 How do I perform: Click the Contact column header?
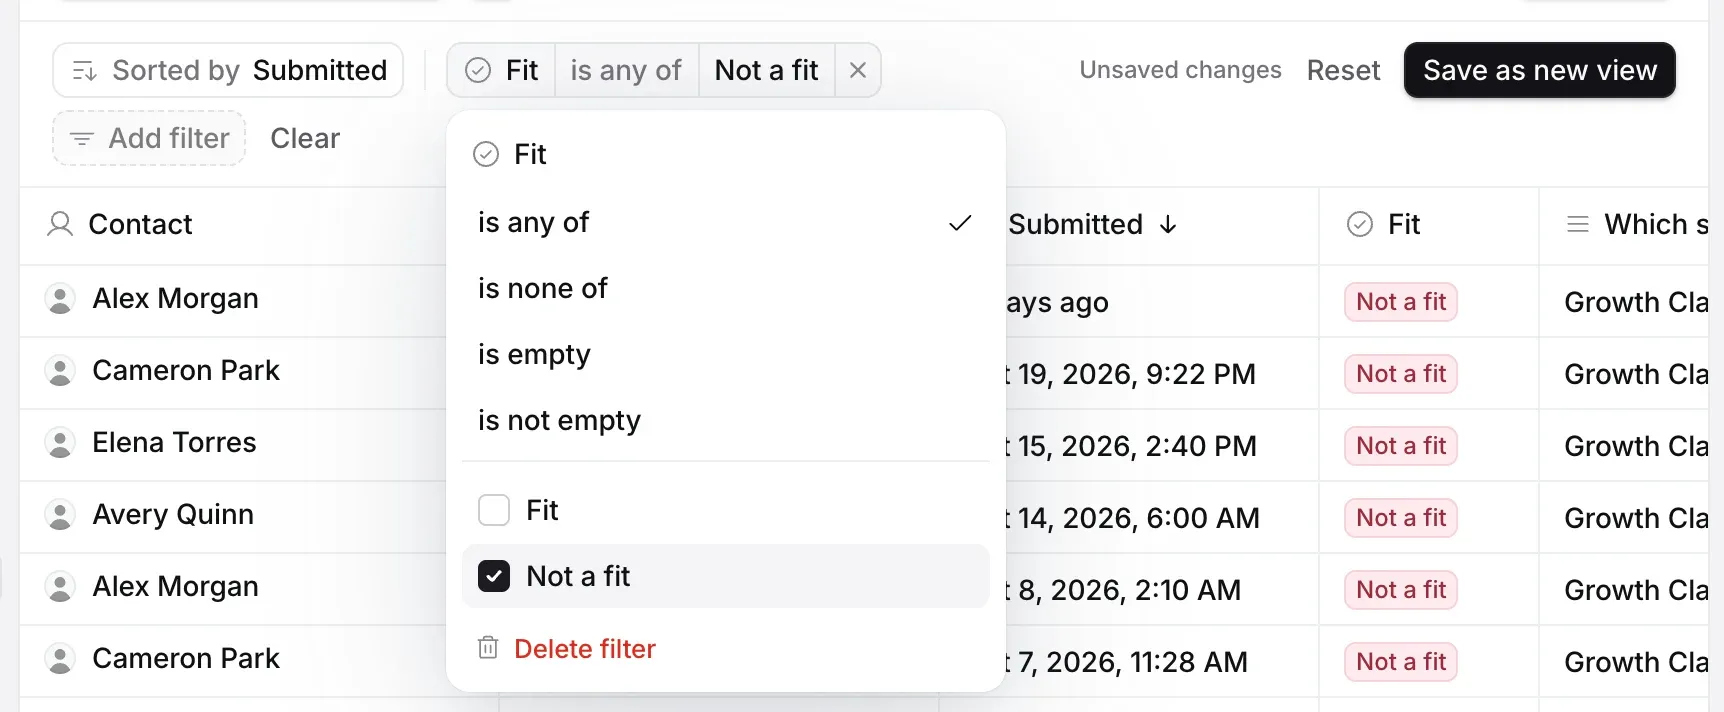tap(140, 224)
